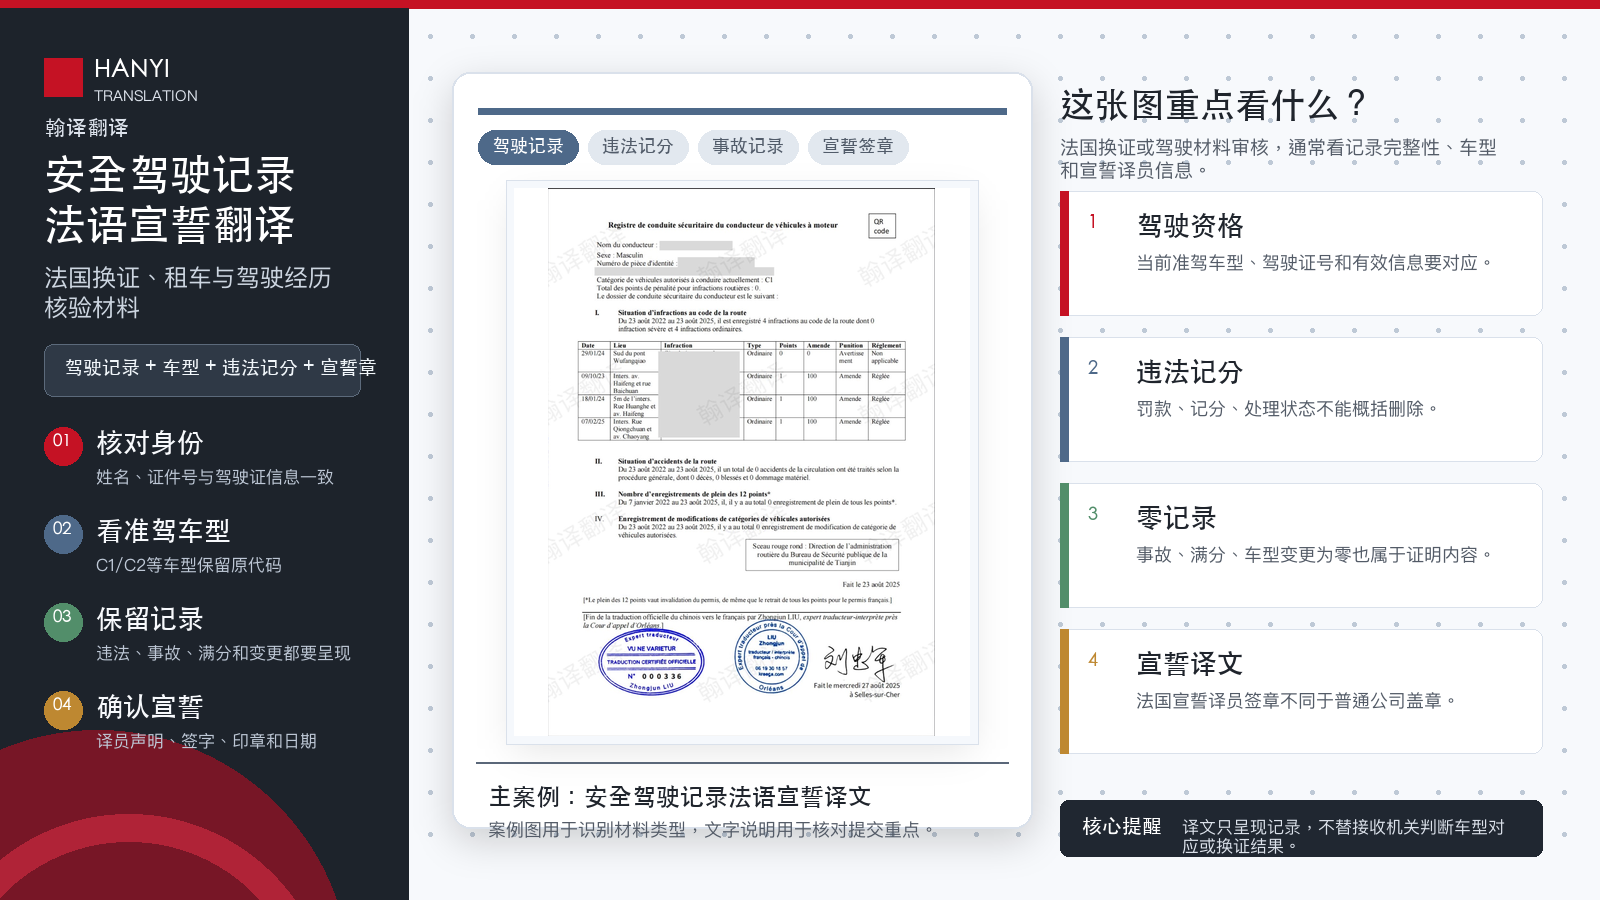This screenshot has height=900, width=1600.
Task: Open the French driving record document thumbnail
Action: pyautogui.click(x=742, y=462)
